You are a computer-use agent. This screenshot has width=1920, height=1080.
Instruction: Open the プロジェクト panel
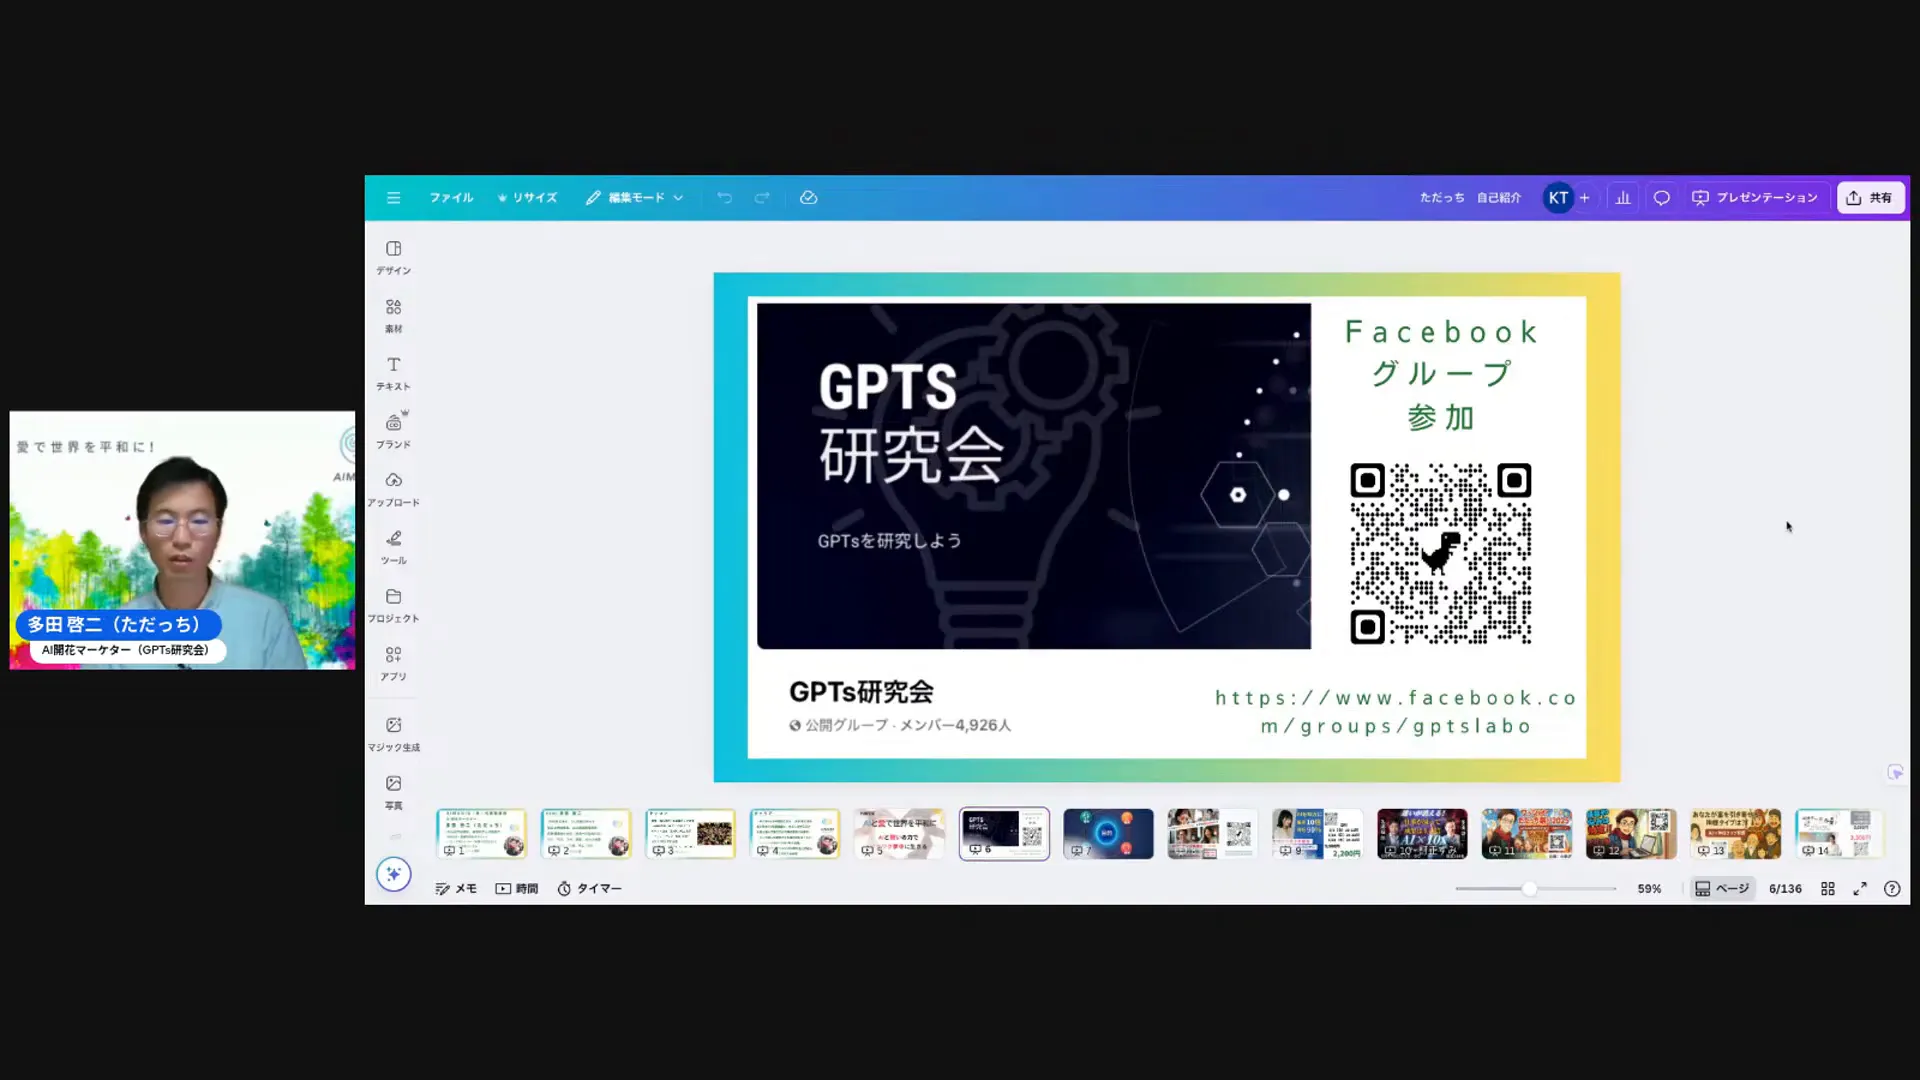point(393,605)
